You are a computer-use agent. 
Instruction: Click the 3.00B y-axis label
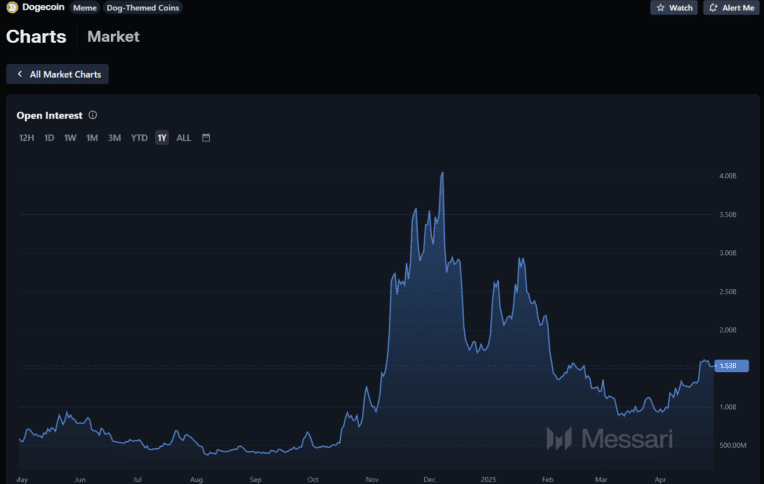click(728, 253)
